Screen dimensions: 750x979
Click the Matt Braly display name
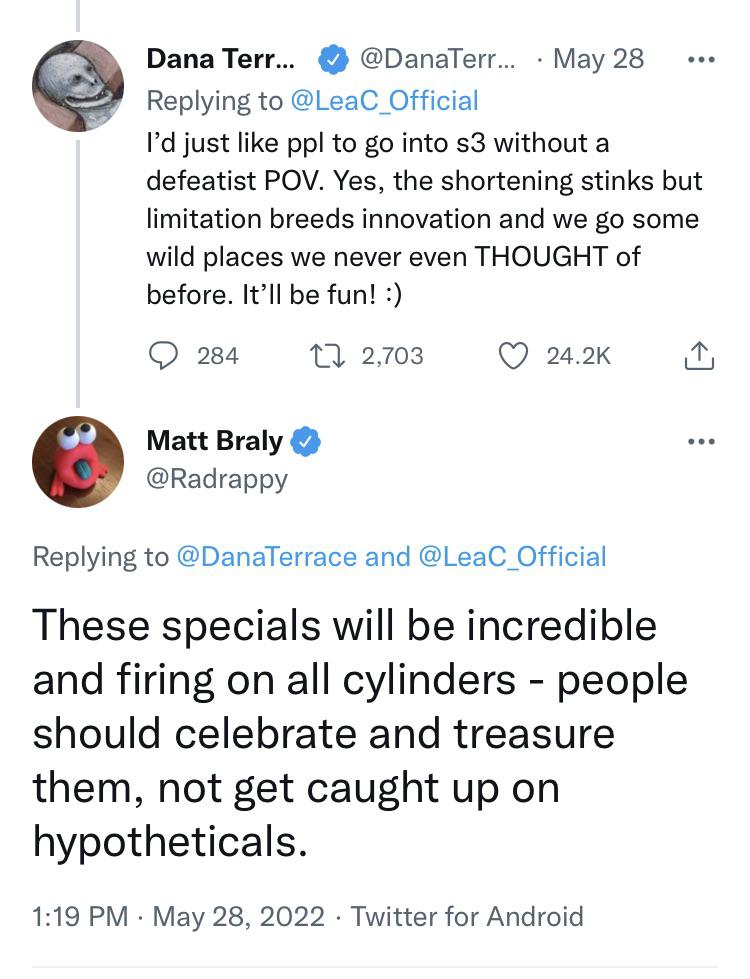coord(214,441)
